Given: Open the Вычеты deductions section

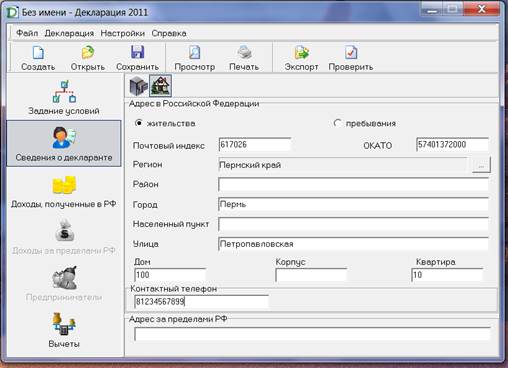Looking at the screenshot, I should click(64, 330).
